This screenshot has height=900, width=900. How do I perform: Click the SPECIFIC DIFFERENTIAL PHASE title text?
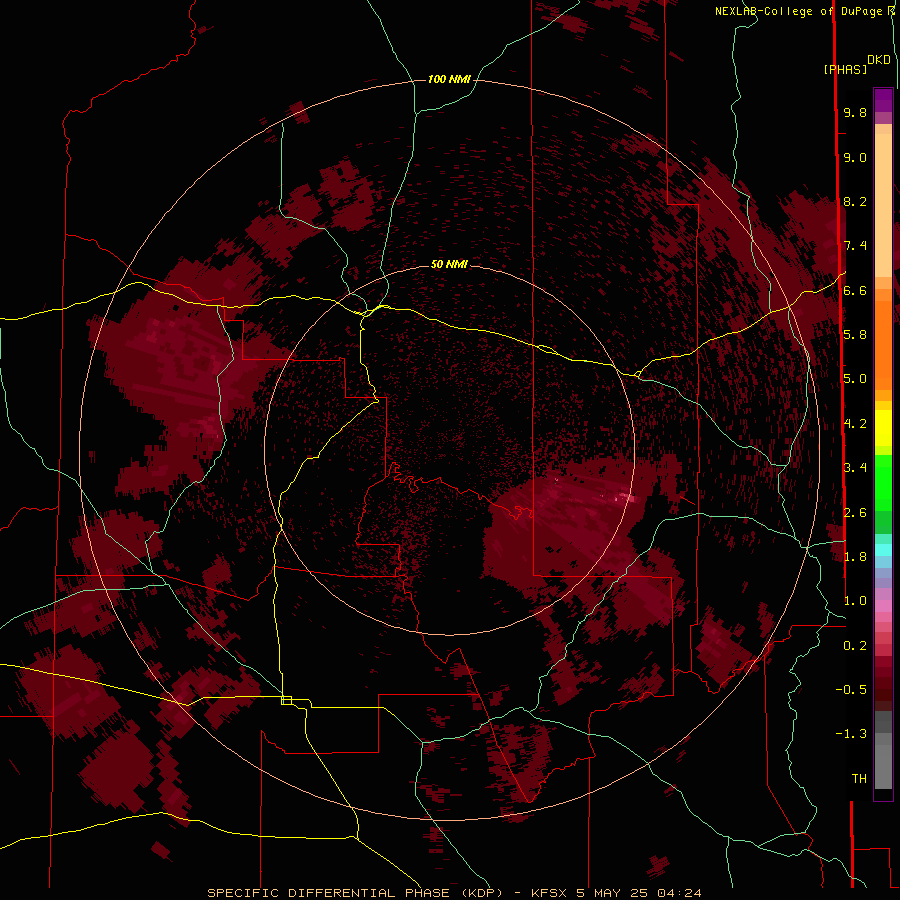pyautogui.click(x=328, y=893)
